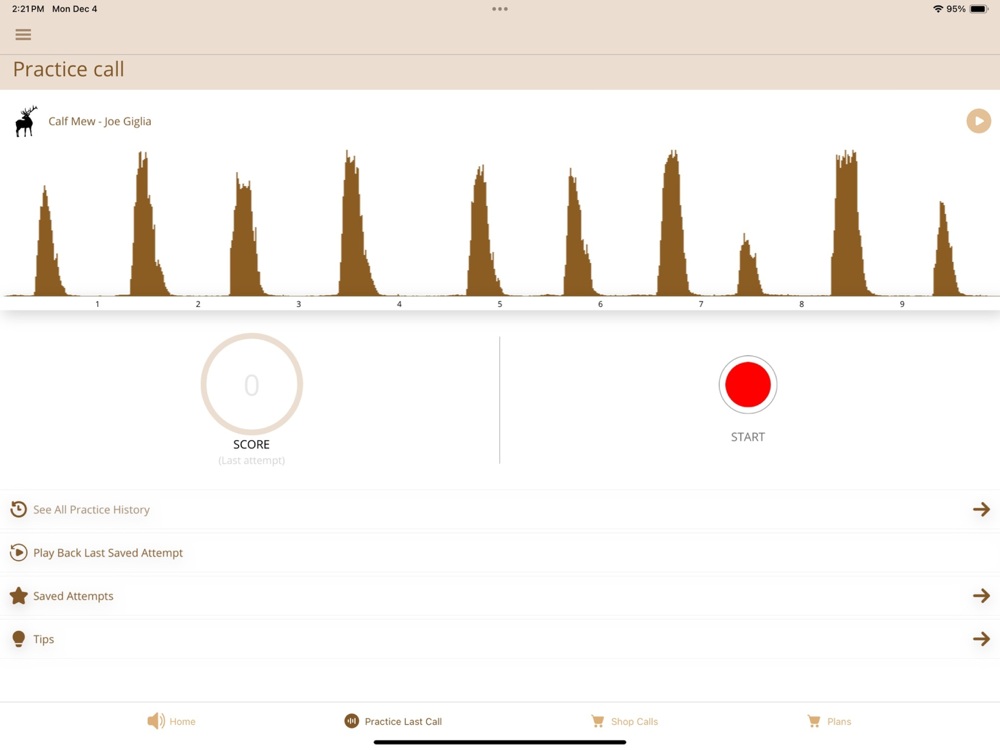The height and width of the screenshot is (750, 1000).
Task: Tap the 2:21 PM clock
Action: 28,9
